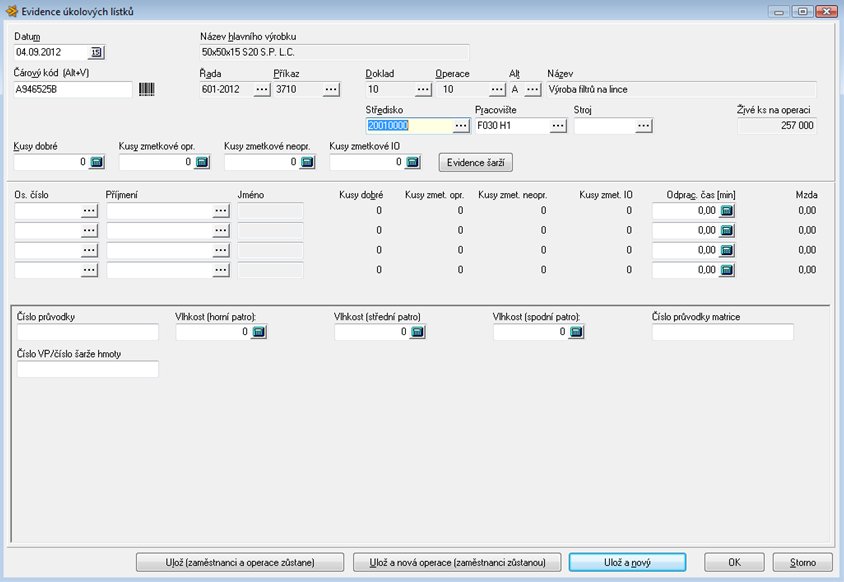Viewport: 844px width, 582px height.
Task: Click the Středisko input field
Action: [x=410, y=126]
